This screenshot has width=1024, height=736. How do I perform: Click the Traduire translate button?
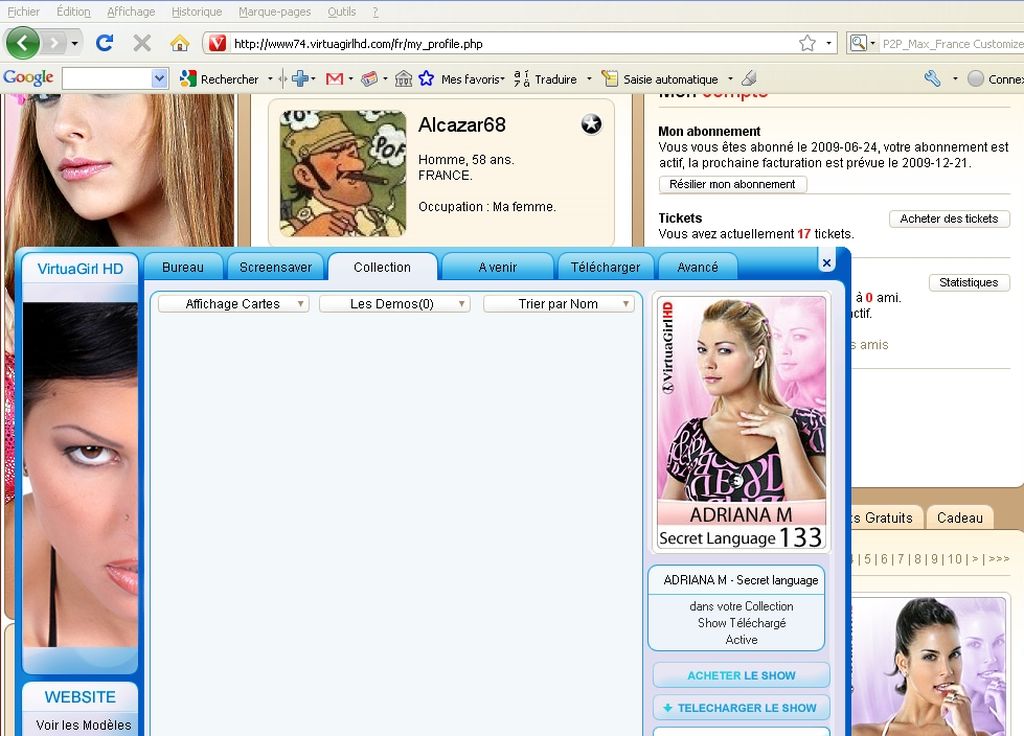(x=545, y=79)
